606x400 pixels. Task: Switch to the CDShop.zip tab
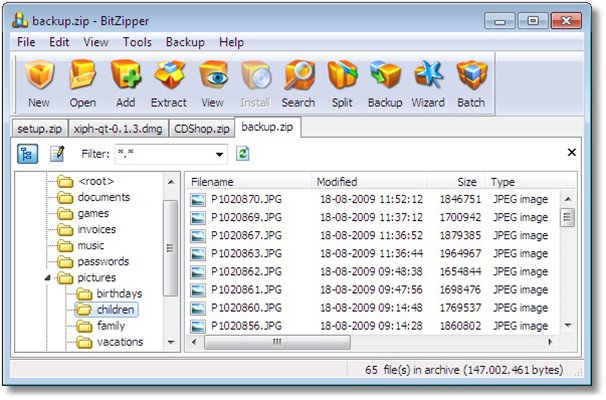click(202, 129)
